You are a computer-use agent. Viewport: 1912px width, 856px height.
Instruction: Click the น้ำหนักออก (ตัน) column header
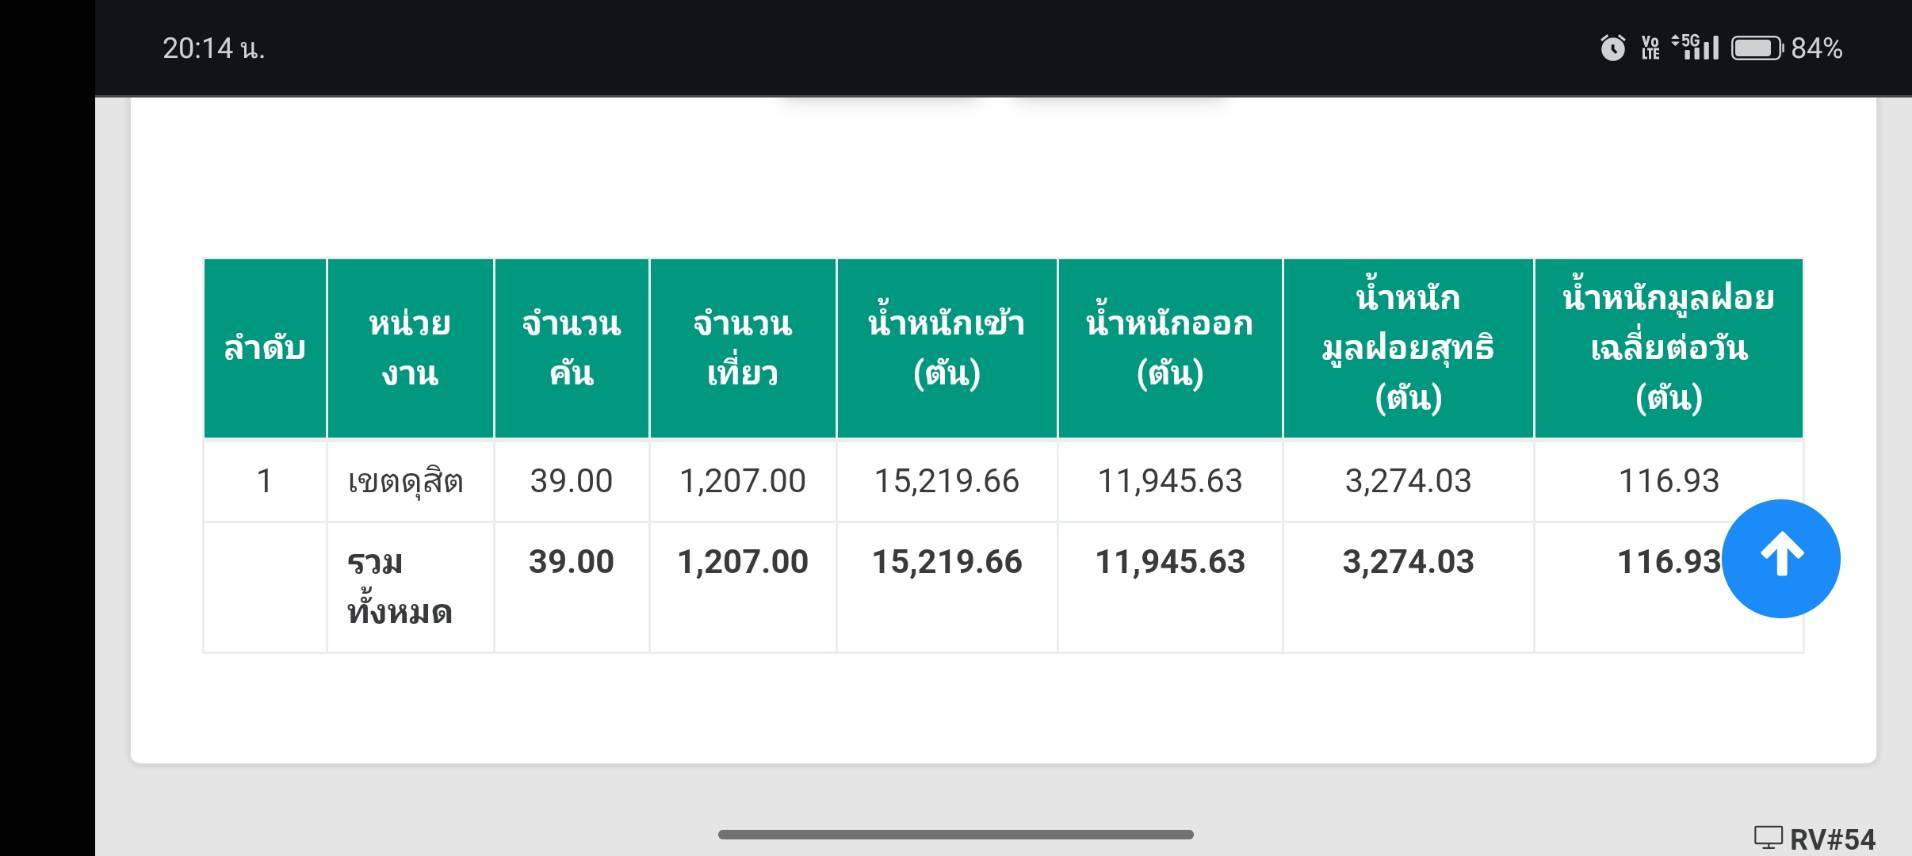[1170, 348]
